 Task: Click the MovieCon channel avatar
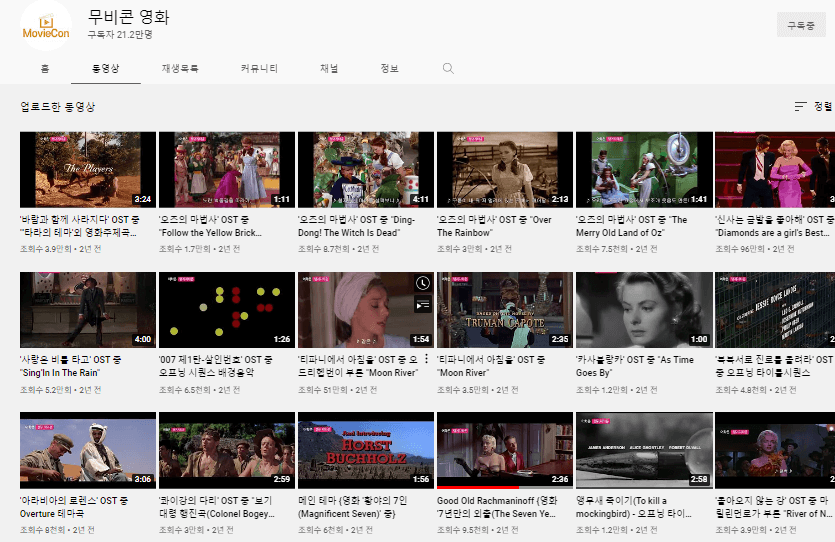click(x=46, y=24)
